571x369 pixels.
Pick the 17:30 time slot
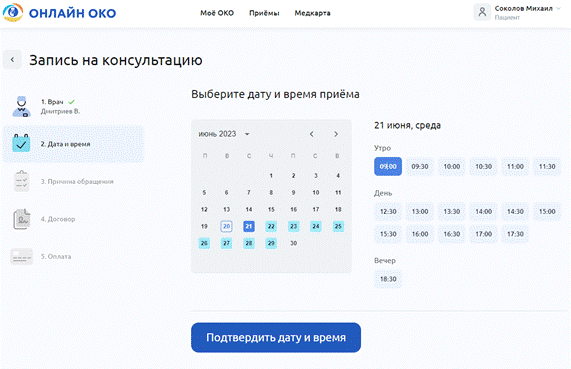point(515,234)
